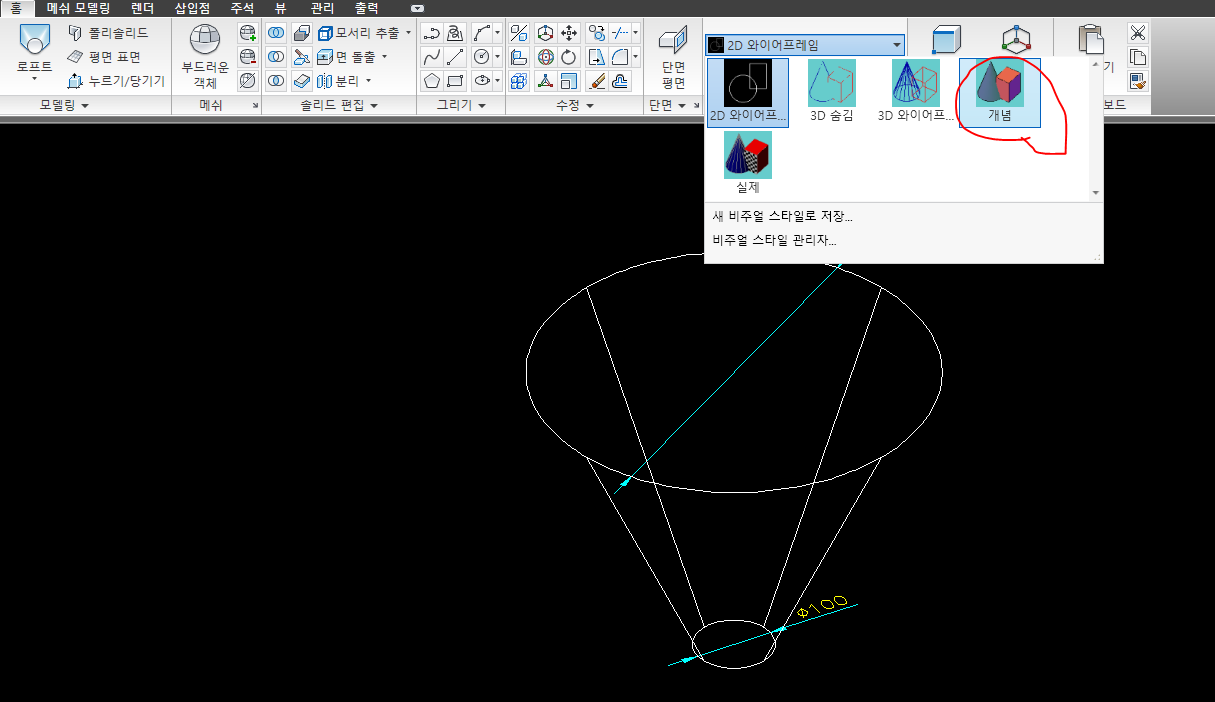1215x702 pixels.
Task: Click the Loft (로프트) tool icon
Action: 34,40
